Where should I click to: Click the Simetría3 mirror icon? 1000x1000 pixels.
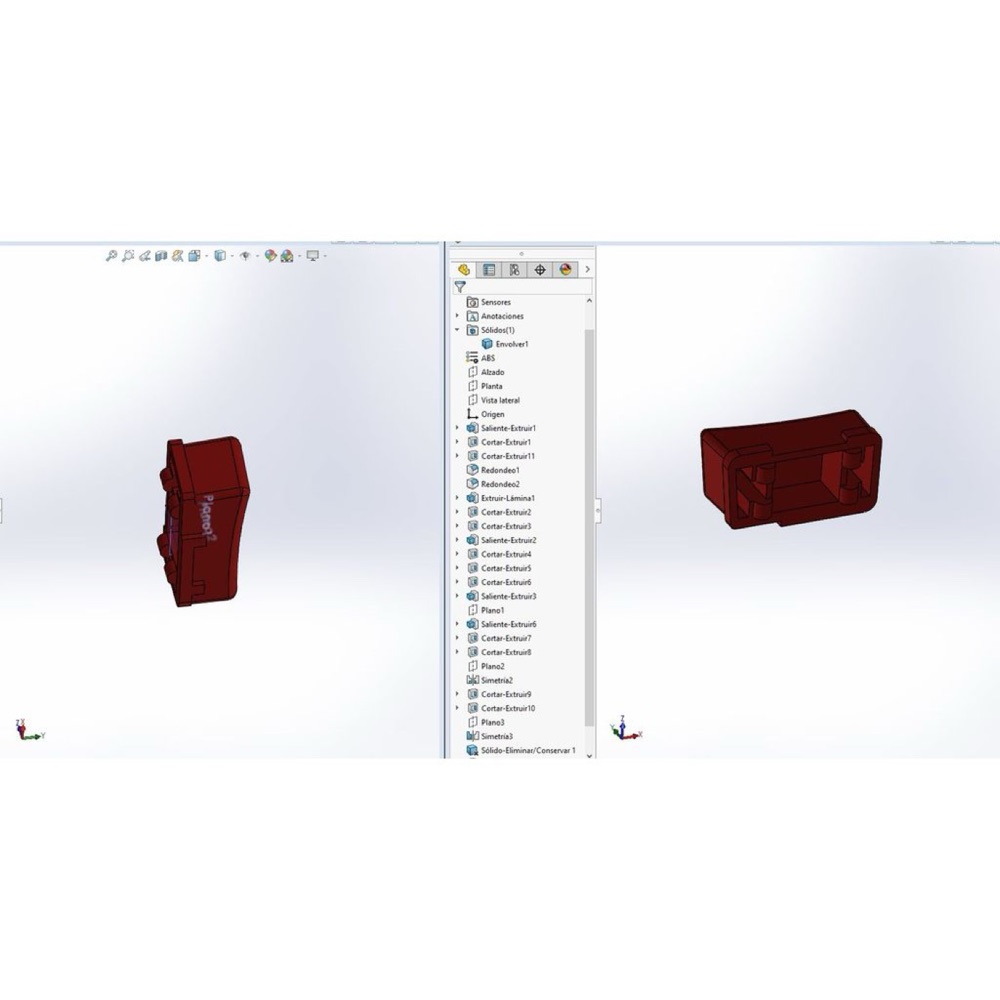pyautogui.click(x=473, y=737)
